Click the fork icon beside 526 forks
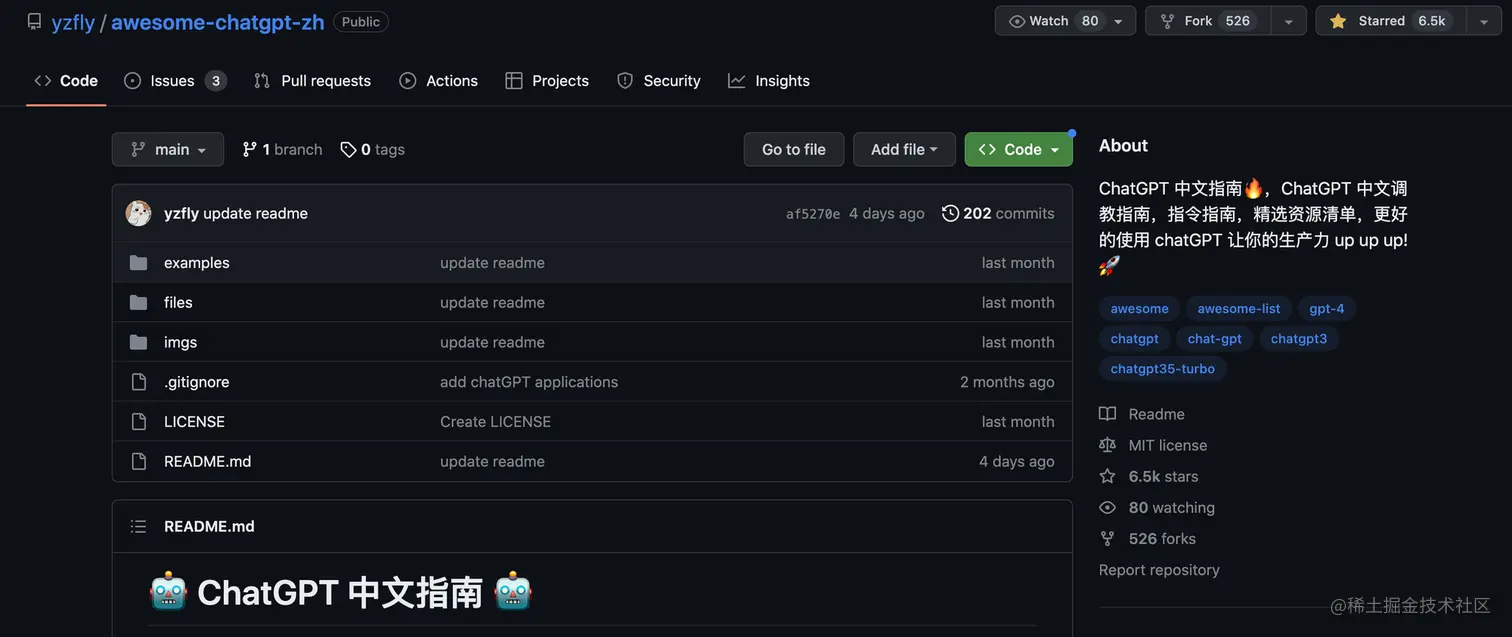The image size is (1512, 637). click(1107, 538)
